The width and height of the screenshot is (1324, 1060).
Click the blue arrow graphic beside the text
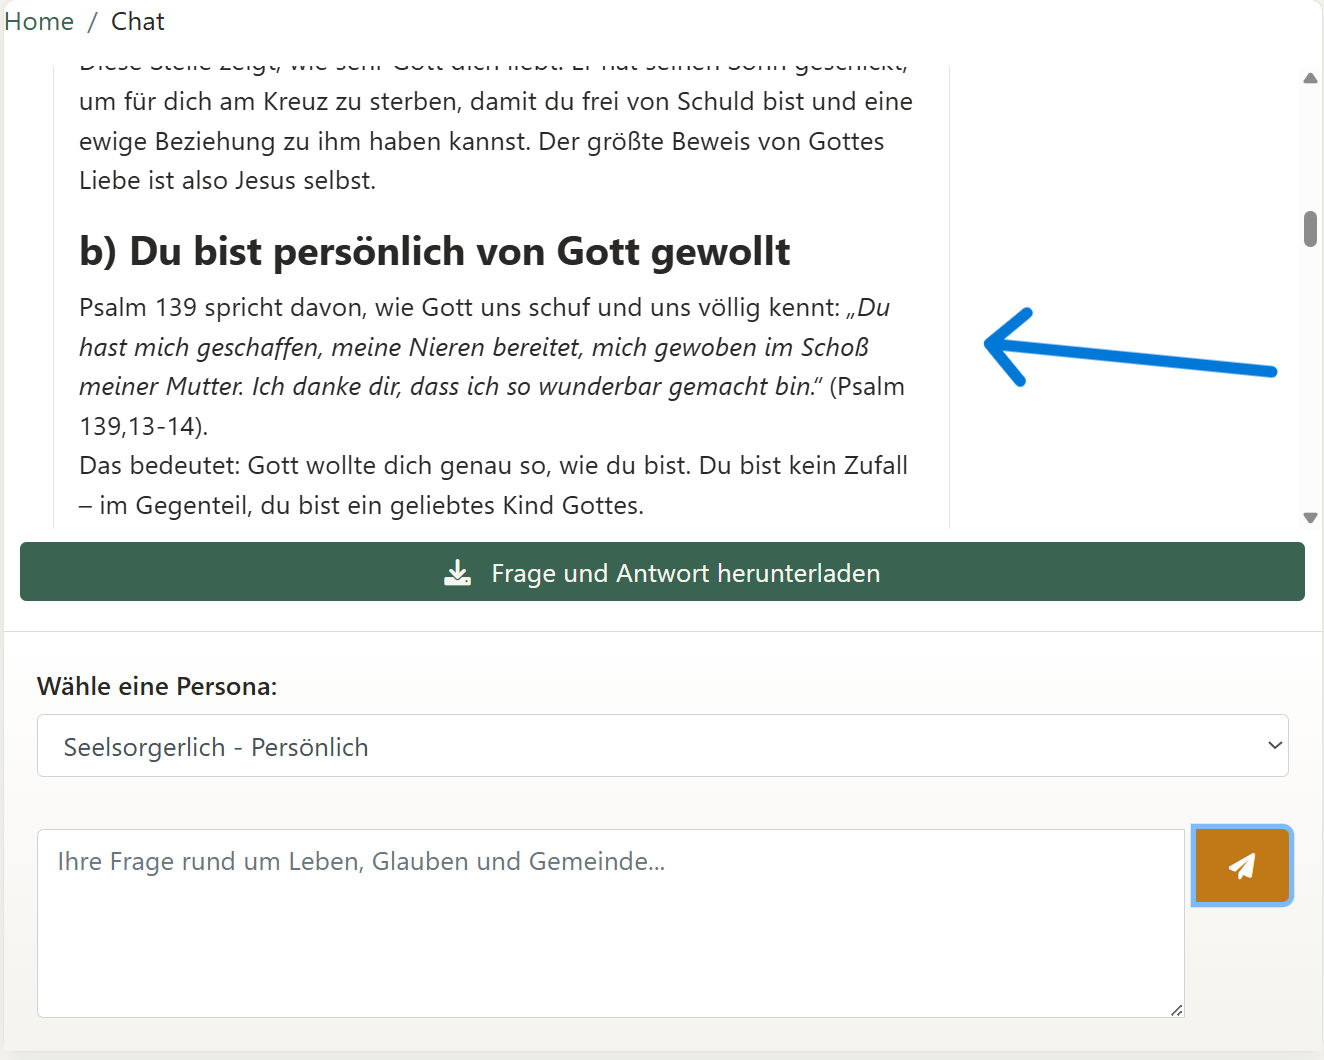pyautogui.click(x=1130, y=345)
